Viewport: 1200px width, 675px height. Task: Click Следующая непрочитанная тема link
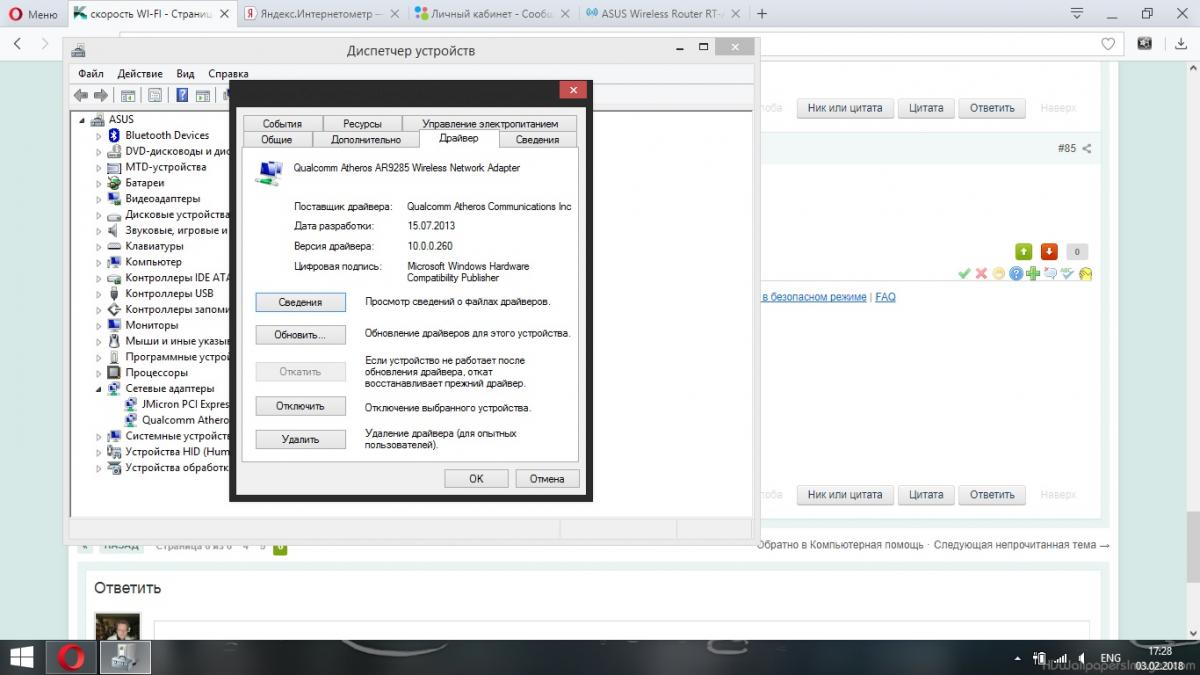click(x=1021, y=545)
